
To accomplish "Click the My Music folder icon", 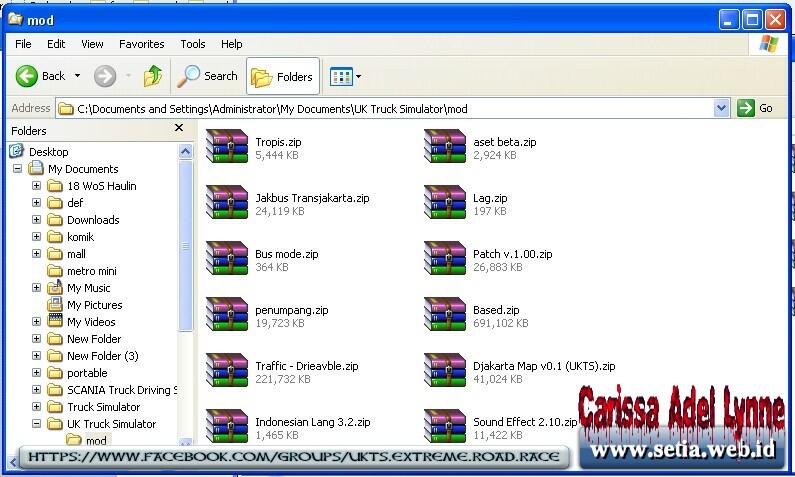I will (x=55, y=287).
